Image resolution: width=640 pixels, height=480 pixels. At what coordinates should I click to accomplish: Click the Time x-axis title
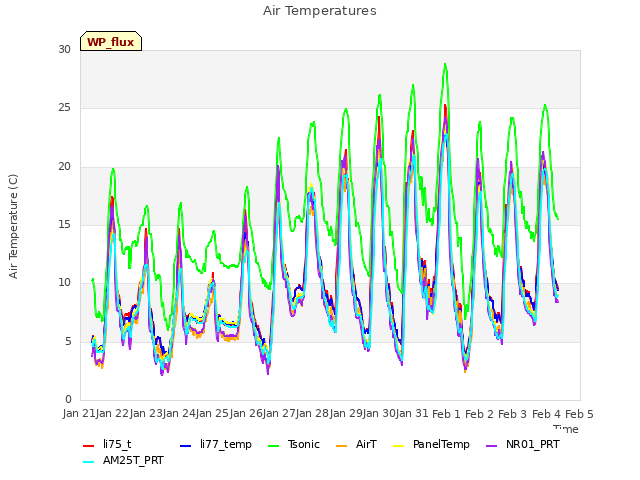pyautogui.click(x=566, y=429)
